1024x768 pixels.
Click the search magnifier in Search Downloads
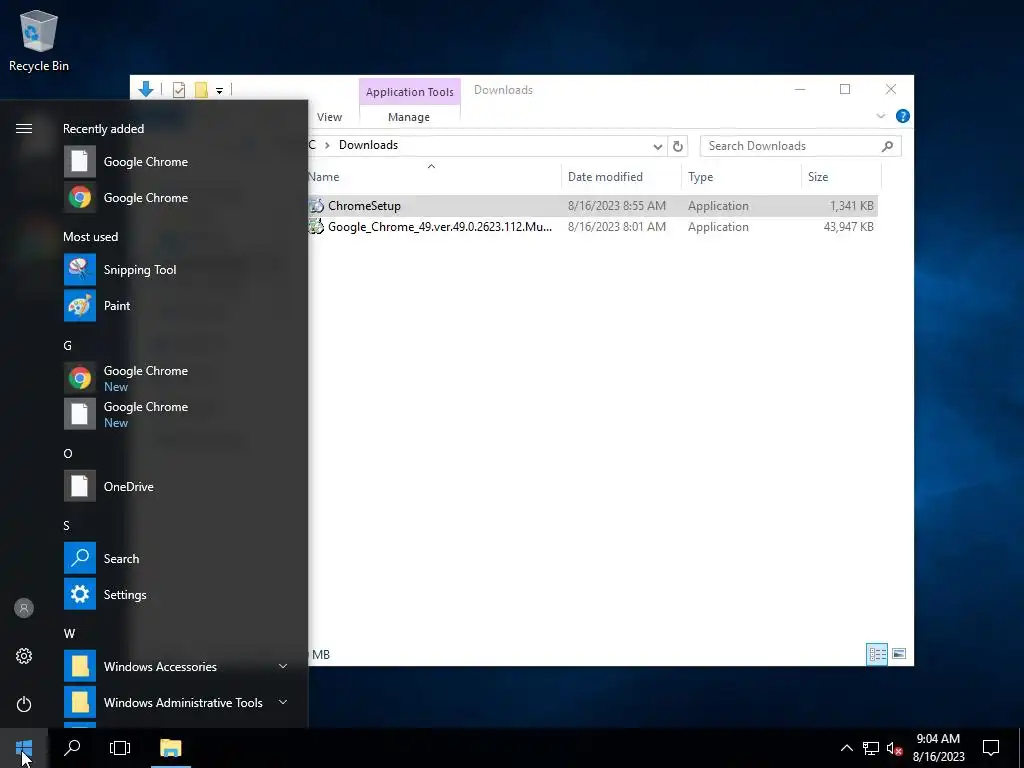click(x=887, y=146)
